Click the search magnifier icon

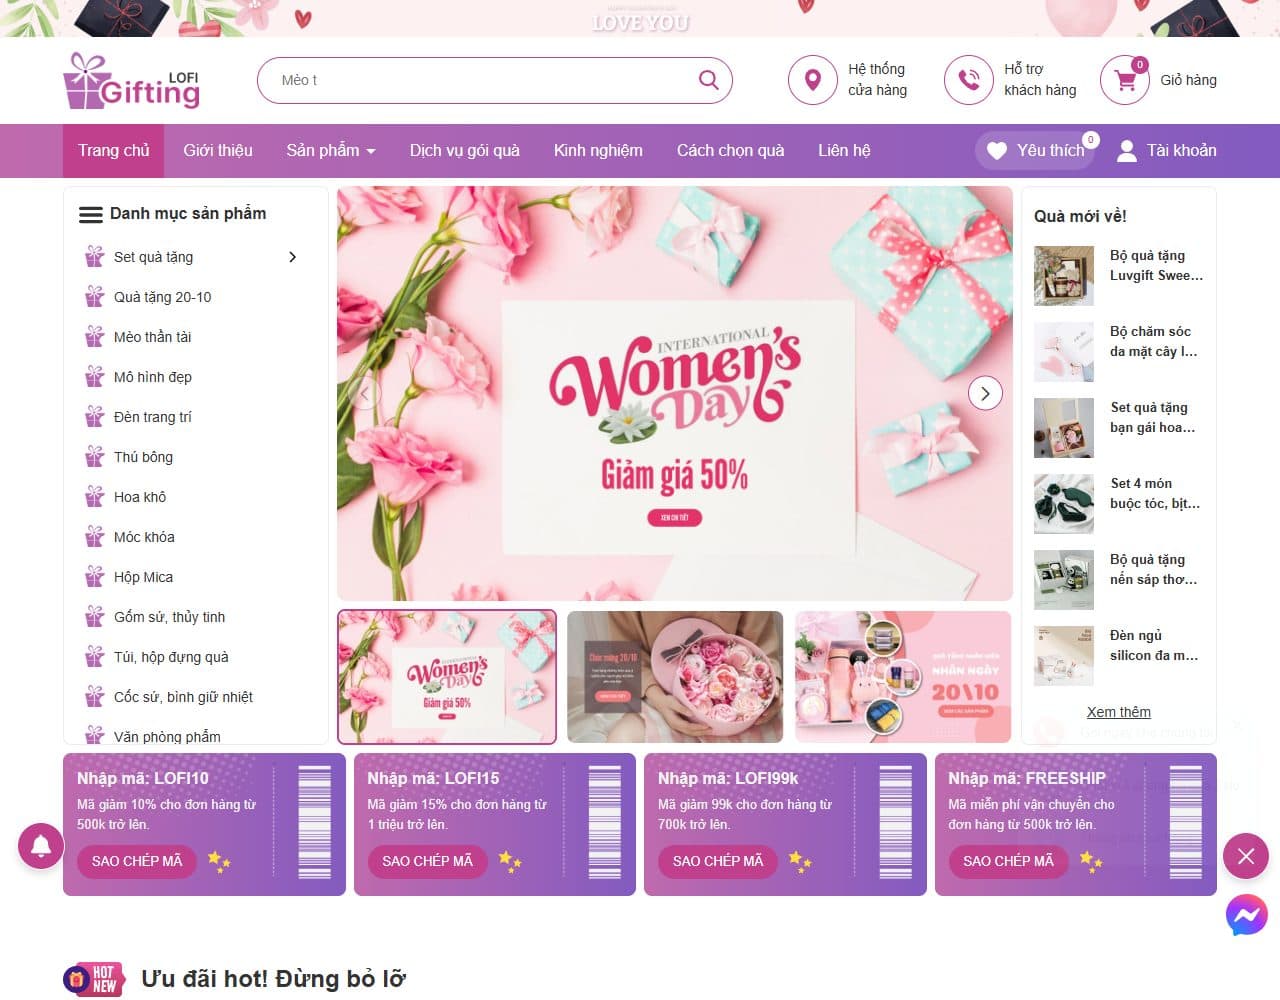(x=708, y=80)
